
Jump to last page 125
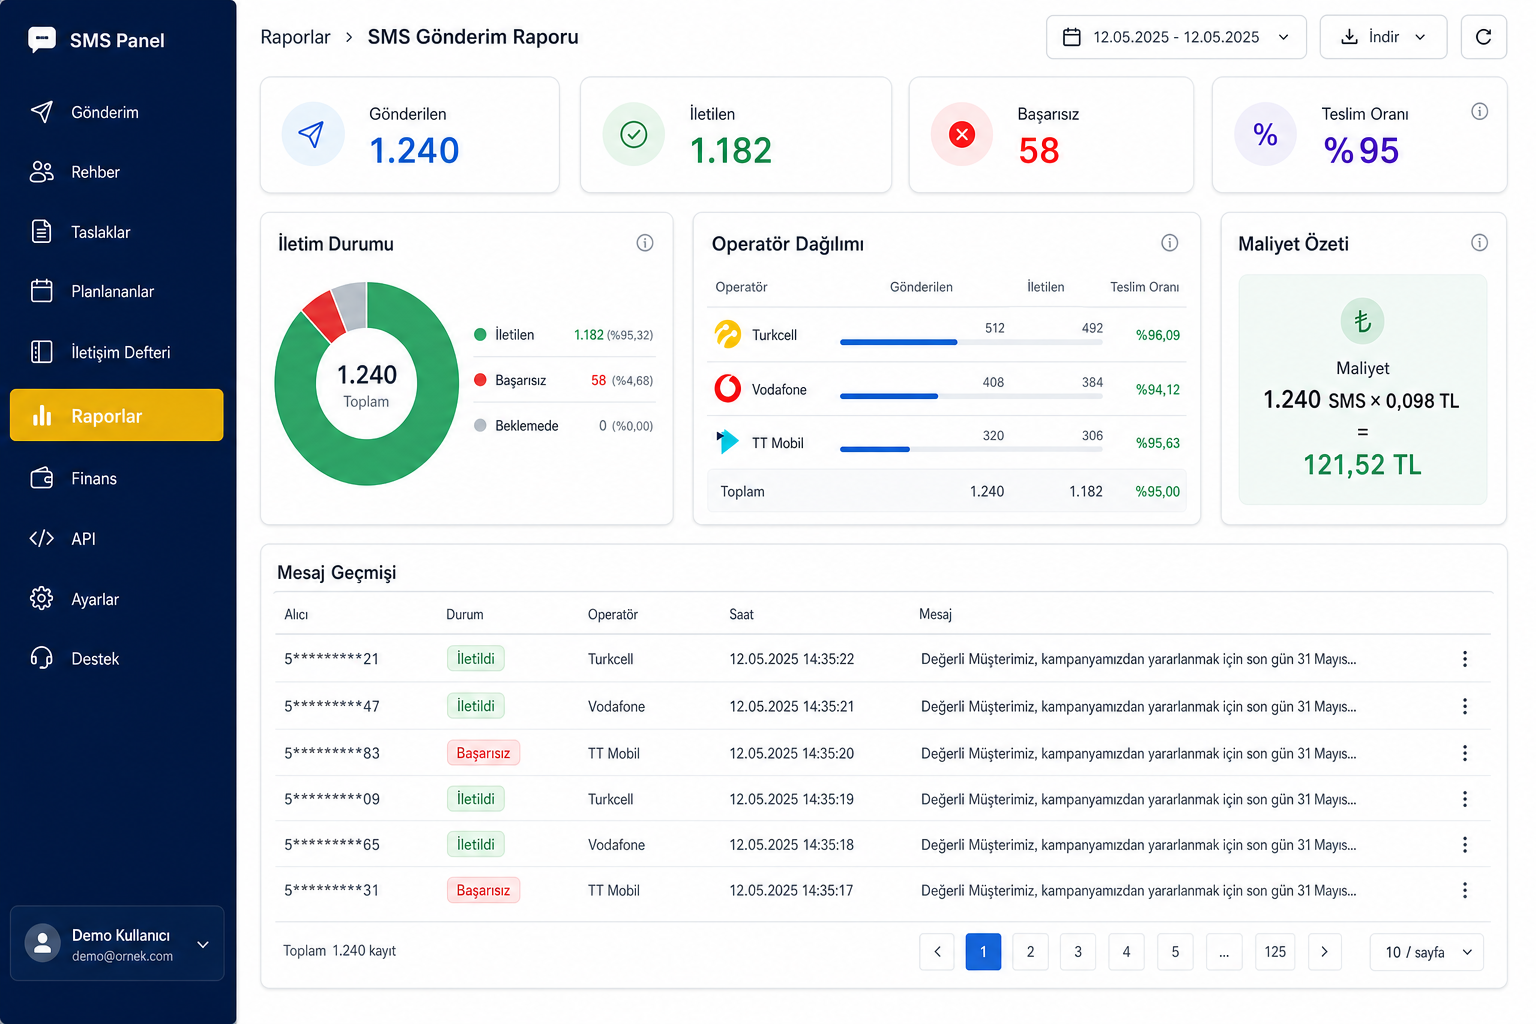[x=1275, y=952]
